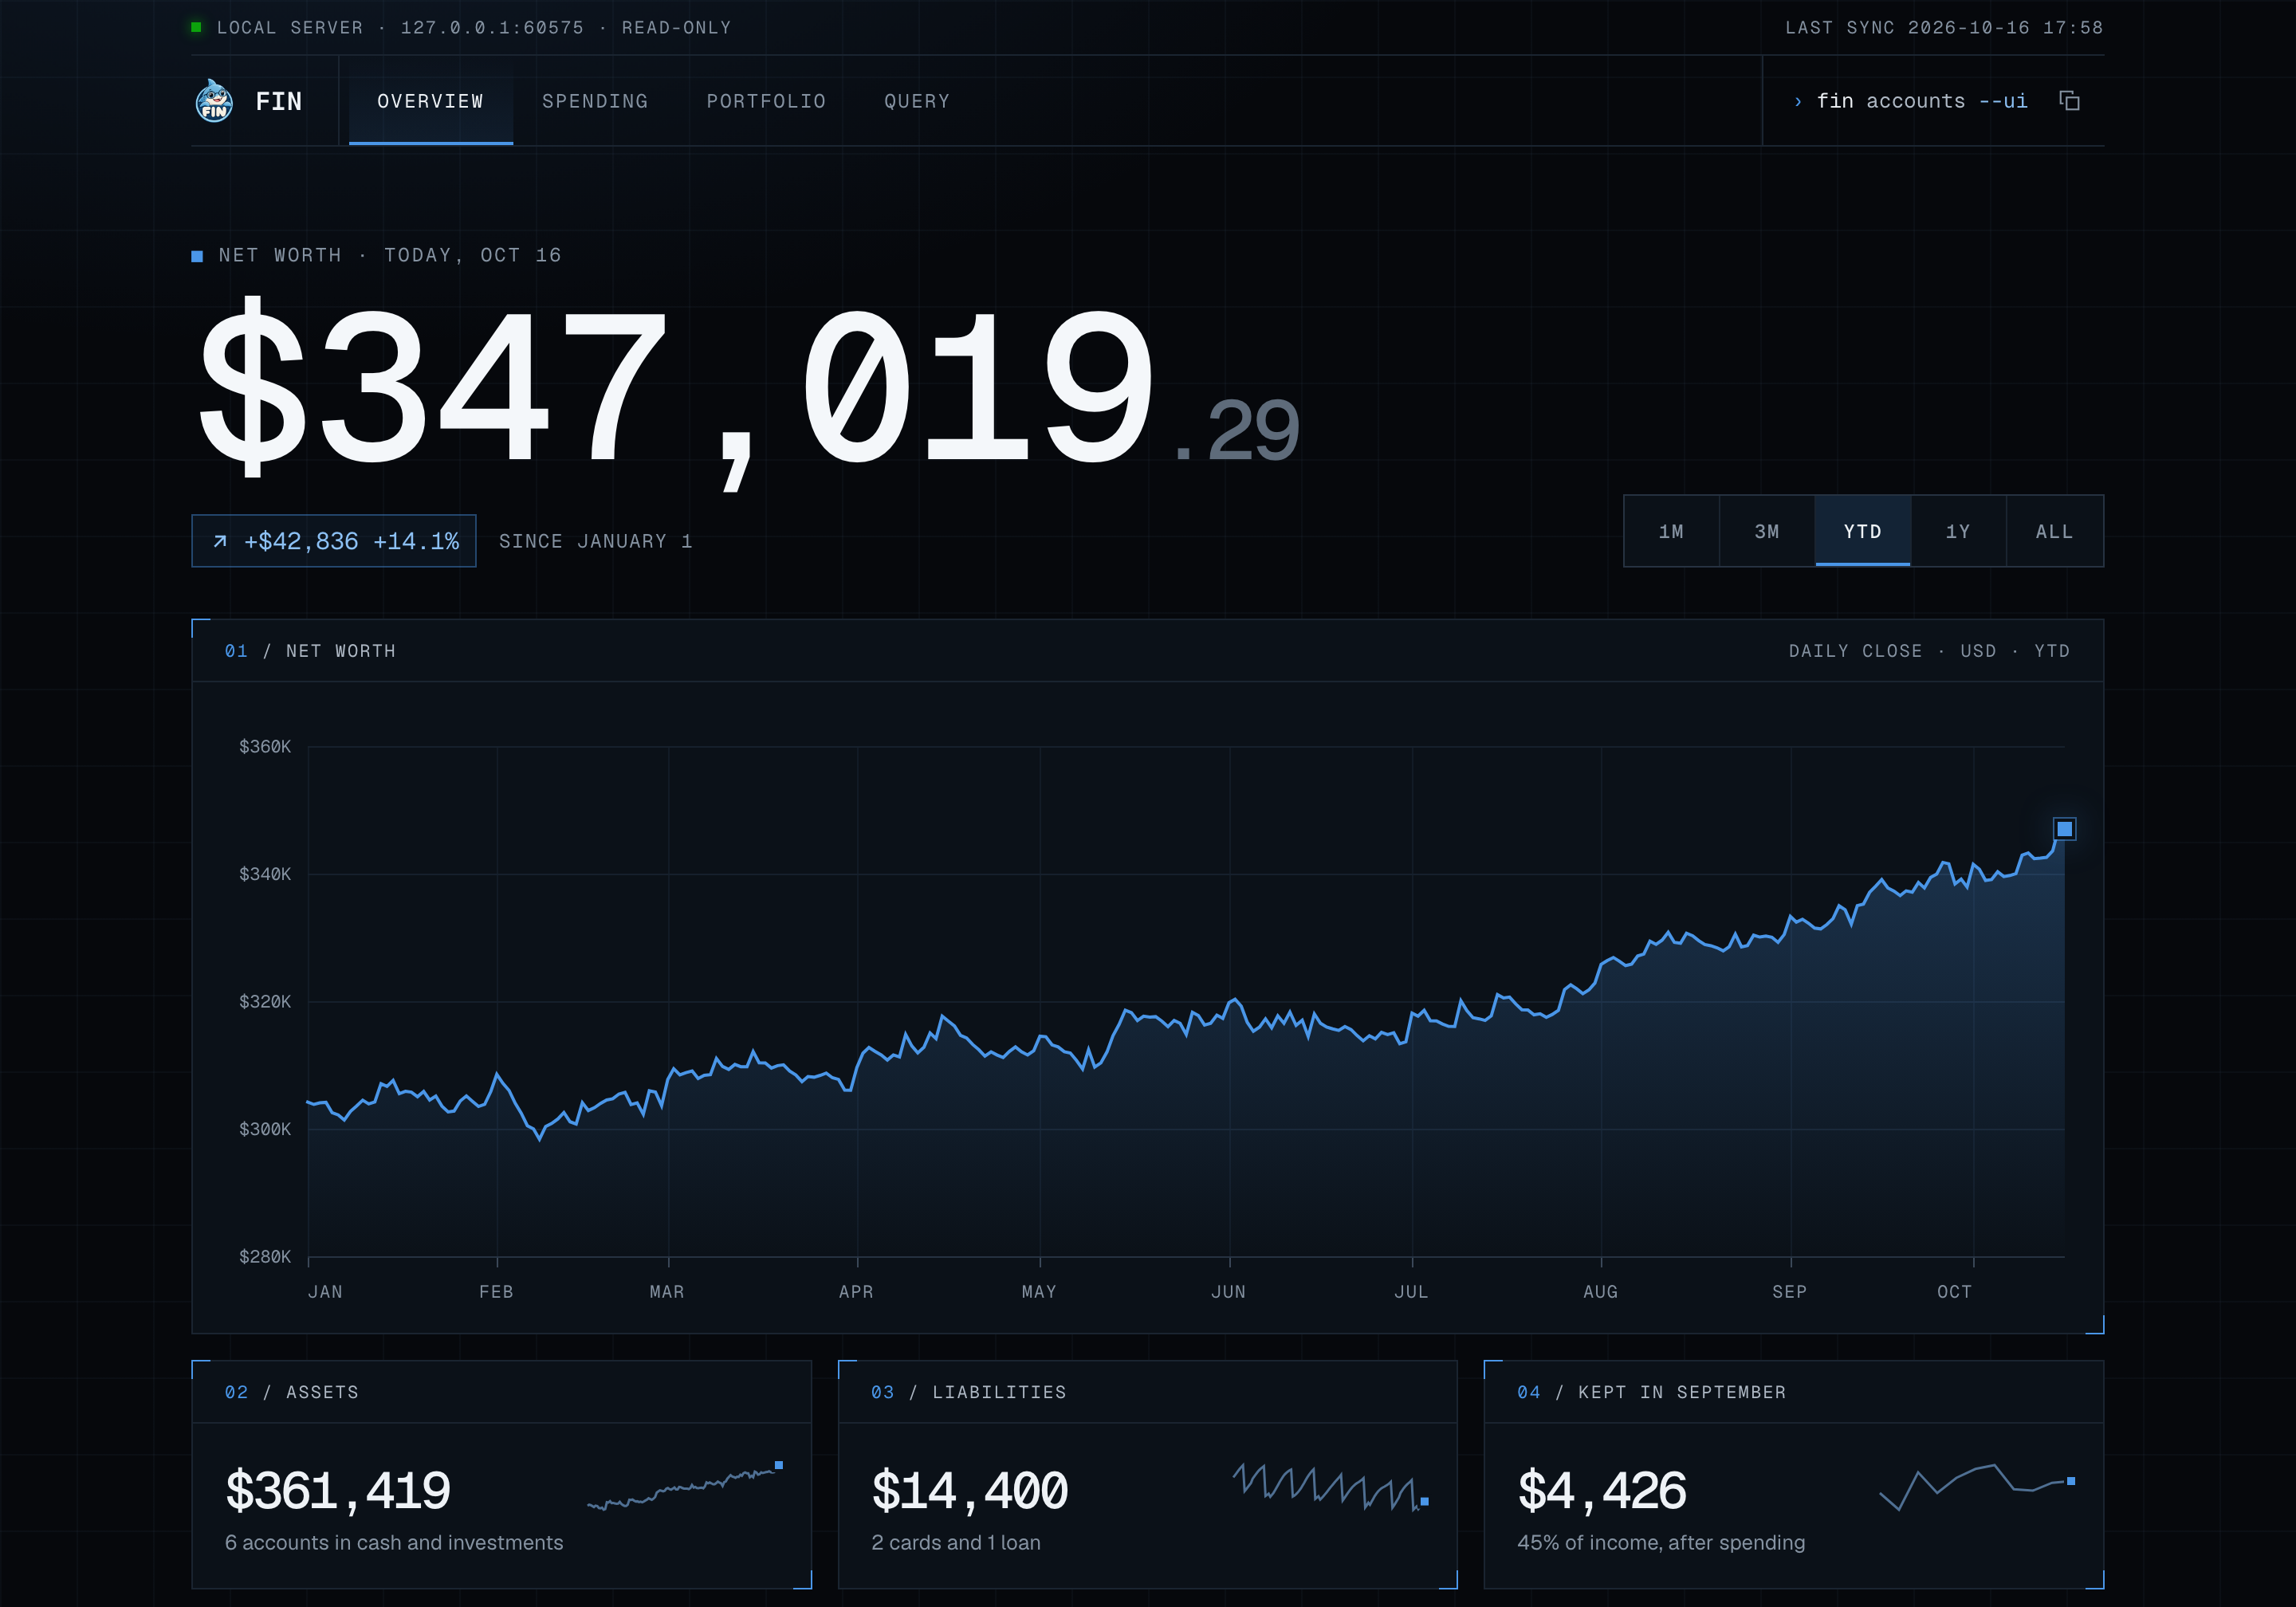Click the $360K y-axis label

(265, 746)
